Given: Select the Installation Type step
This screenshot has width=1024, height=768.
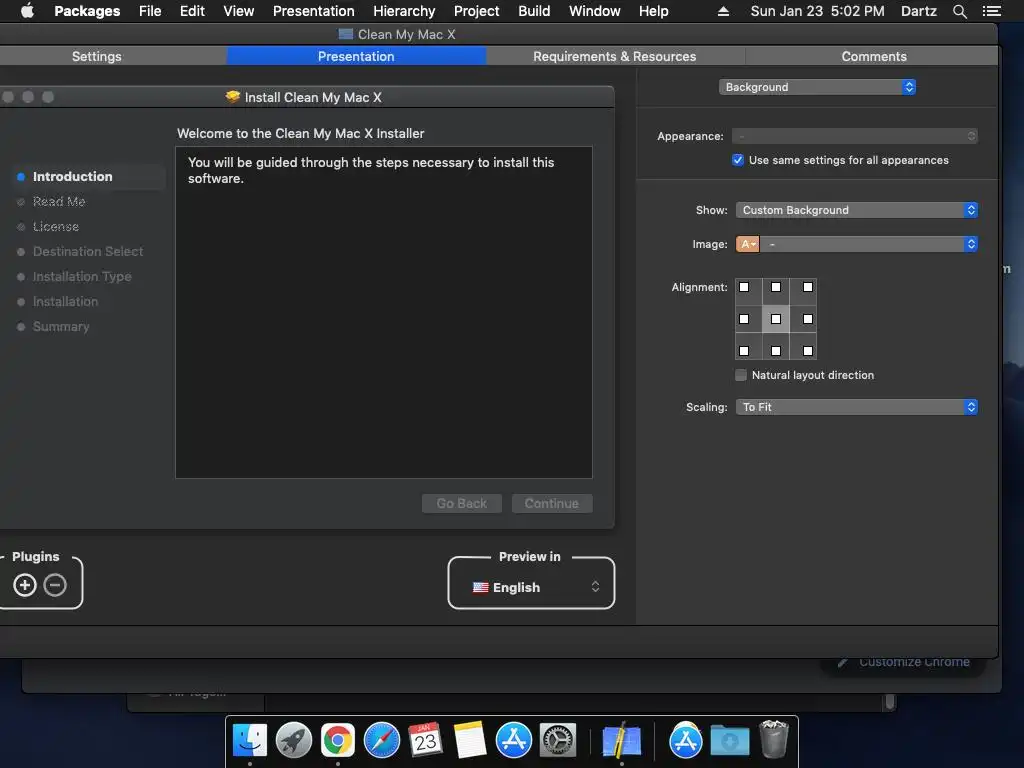Looking at the screenshot, I should (x=82, y=276).
